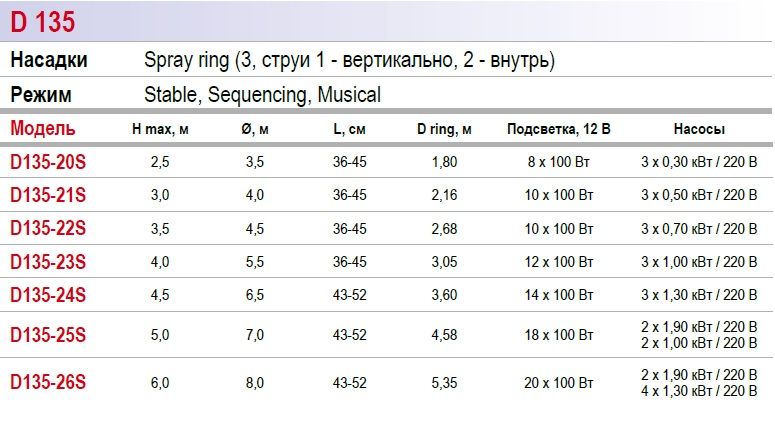Select the 5,35 D ring value

[444, 383]
